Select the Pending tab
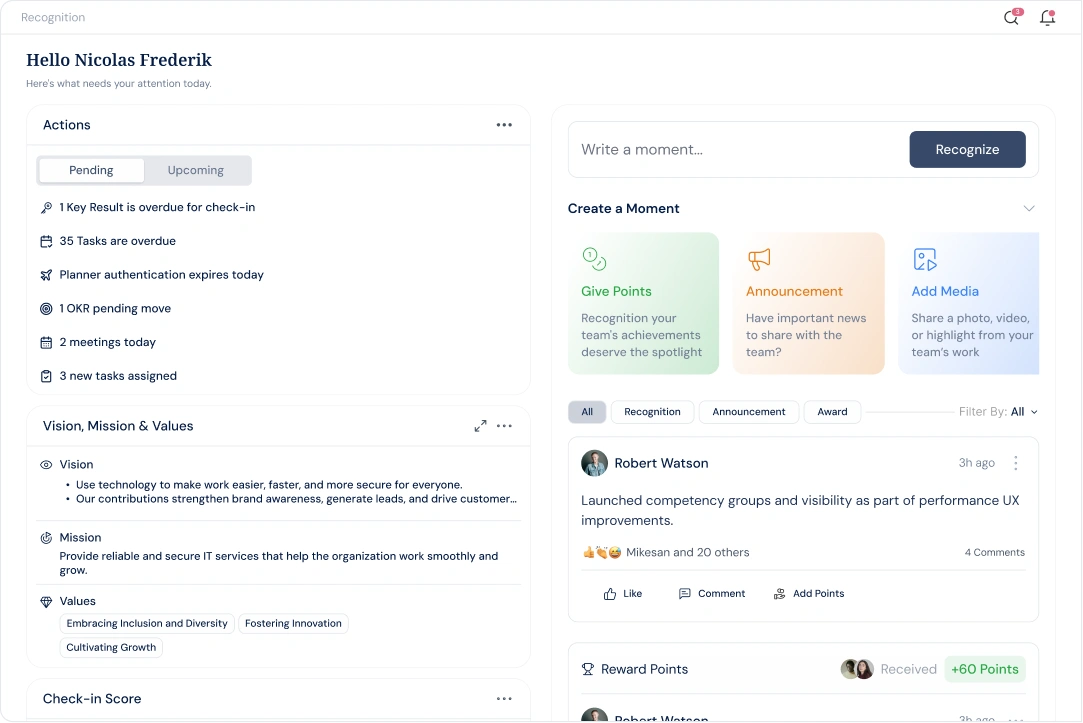Image resolution: width=1083 pixels, height=723 pixels. (91, 171)
